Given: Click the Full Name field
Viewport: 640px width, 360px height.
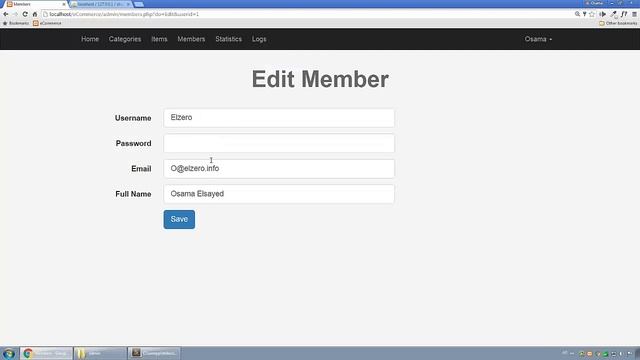Looking at the screenshot, I should pyautogui.click(x=279, y=194).
